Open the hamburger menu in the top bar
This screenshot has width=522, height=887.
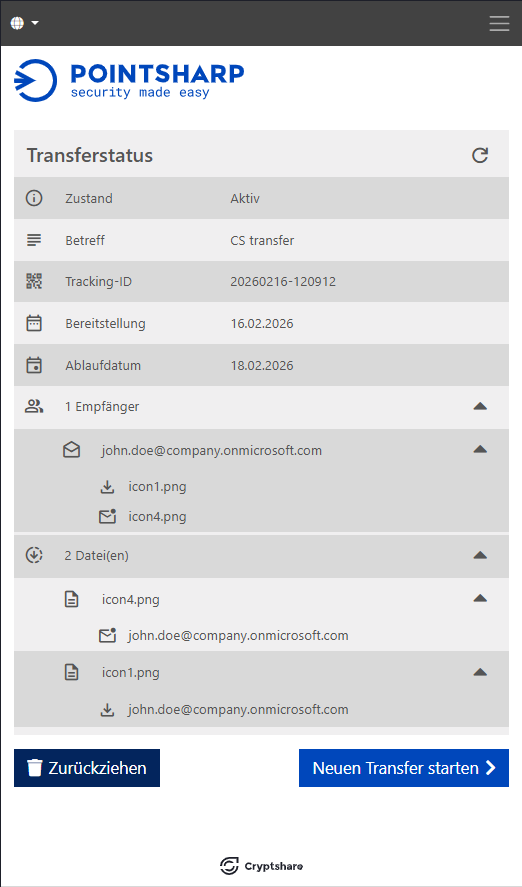coord(499,23)
